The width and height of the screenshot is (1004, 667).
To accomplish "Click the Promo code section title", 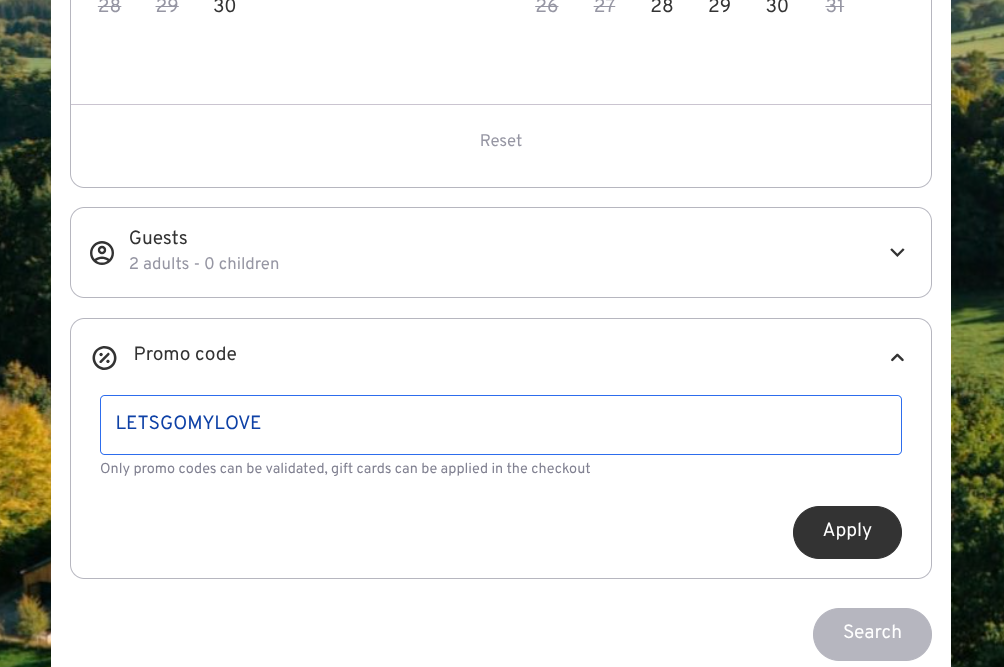I will (185, 355).
